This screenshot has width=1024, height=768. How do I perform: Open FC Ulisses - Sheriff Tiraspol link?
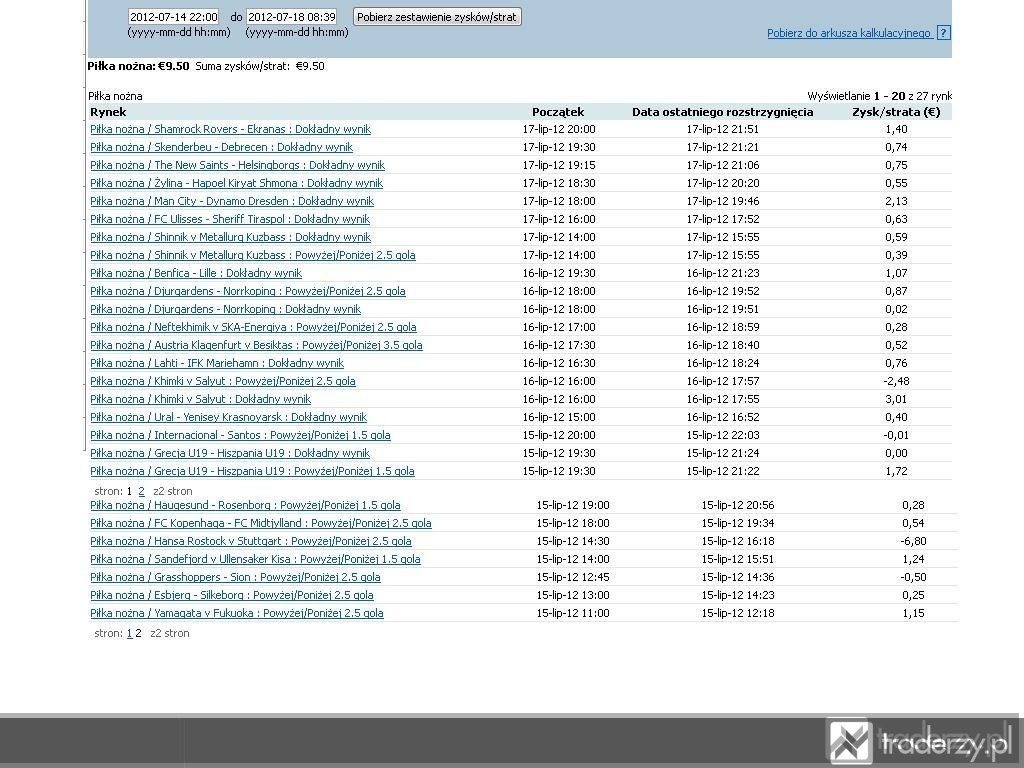[230, 219]
